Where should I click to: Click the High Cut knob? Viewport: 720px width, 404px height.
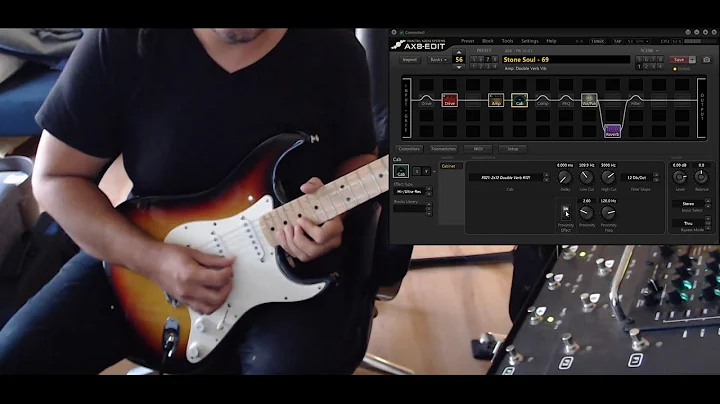(x=608, y=177)
